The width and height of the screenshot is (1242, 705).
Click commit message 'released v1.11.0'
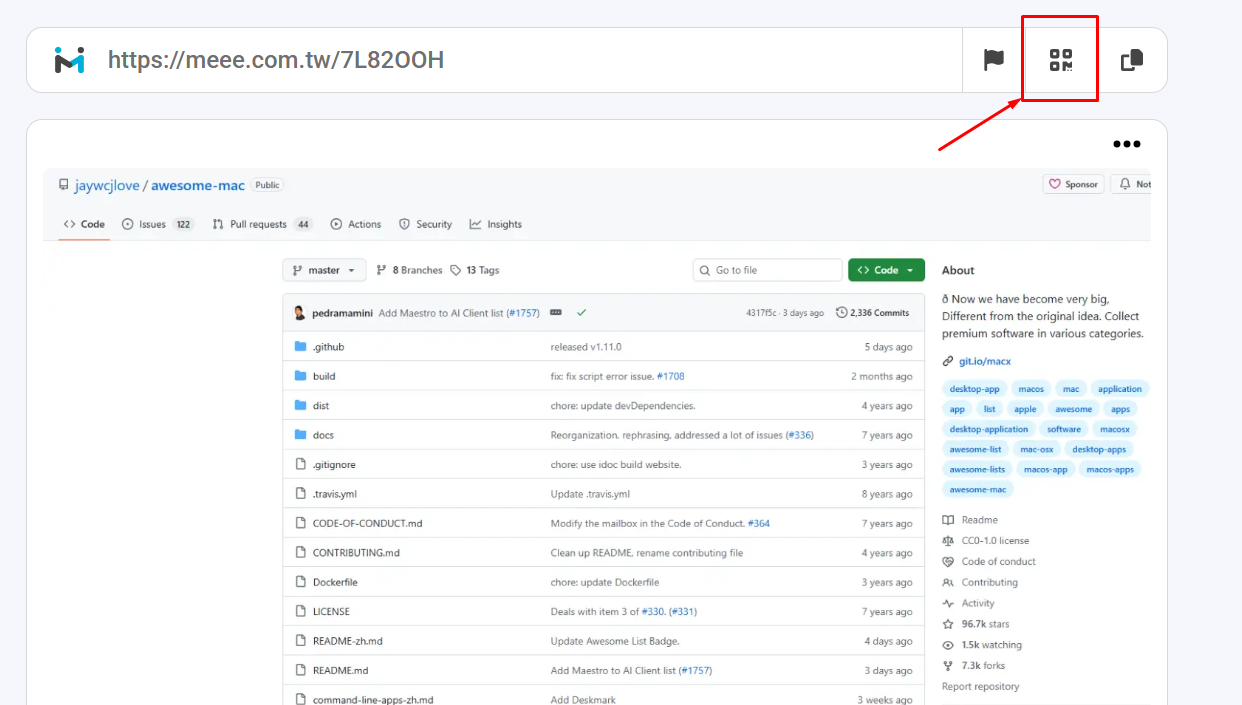pos(586,347)
